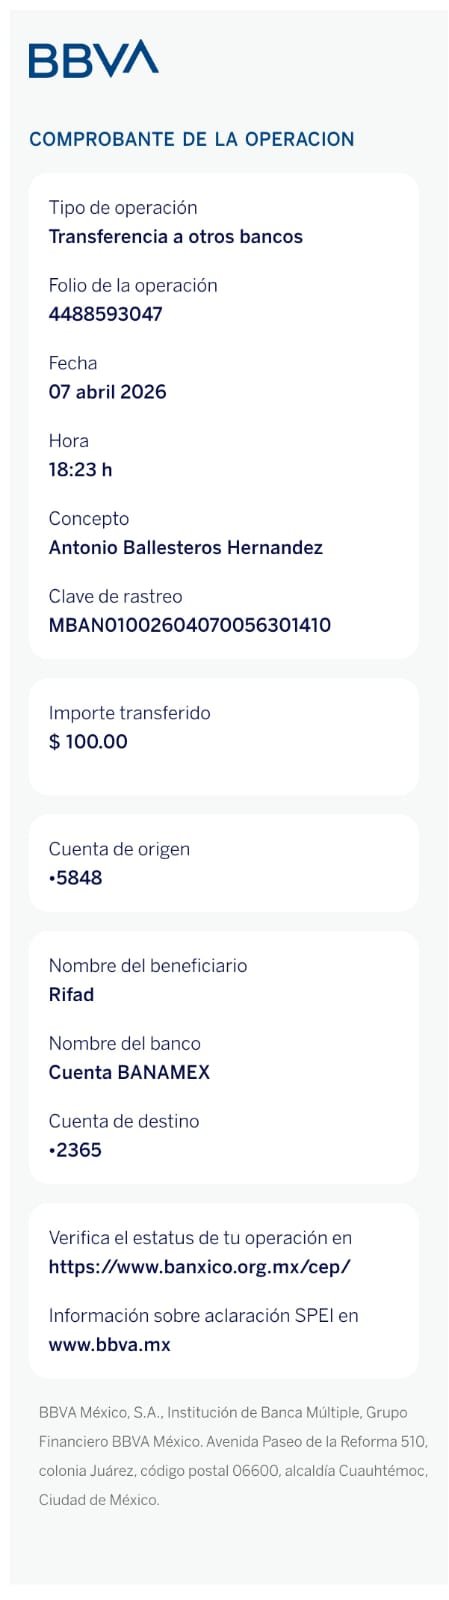Select the date 07 abril 2026

tap(107, 392)
